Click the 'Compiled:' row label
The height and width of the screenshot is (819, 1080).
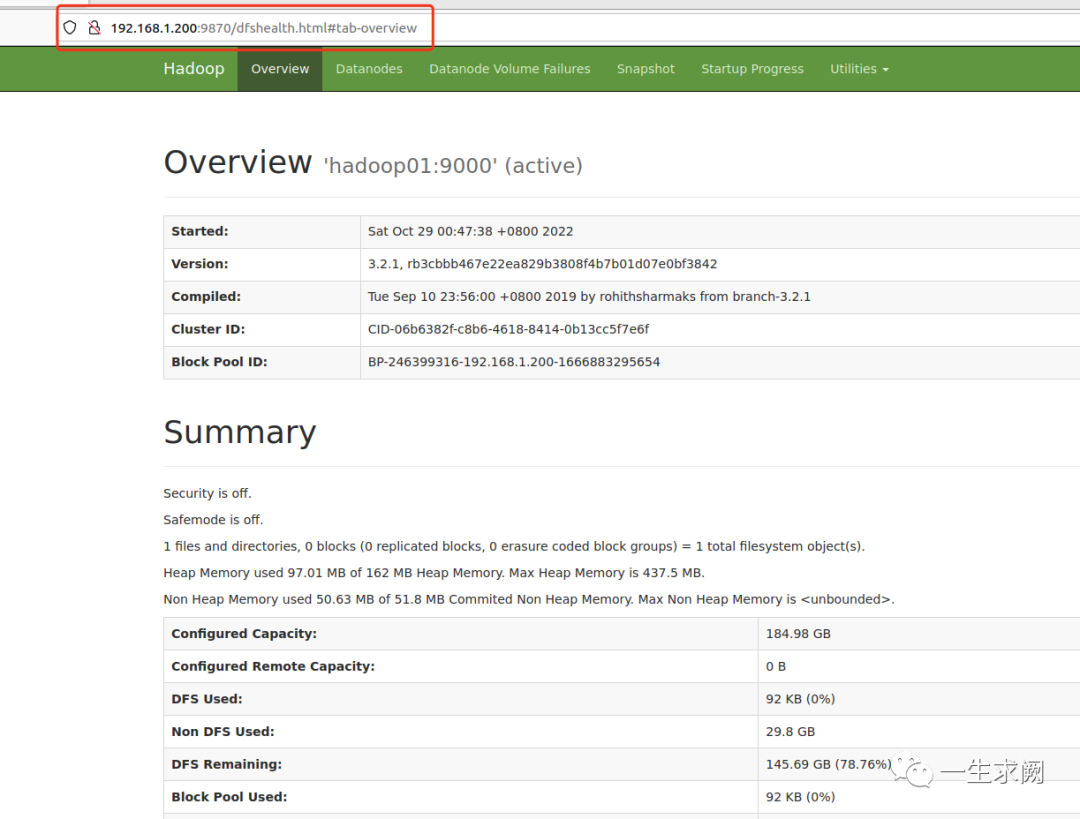point(206,297)
